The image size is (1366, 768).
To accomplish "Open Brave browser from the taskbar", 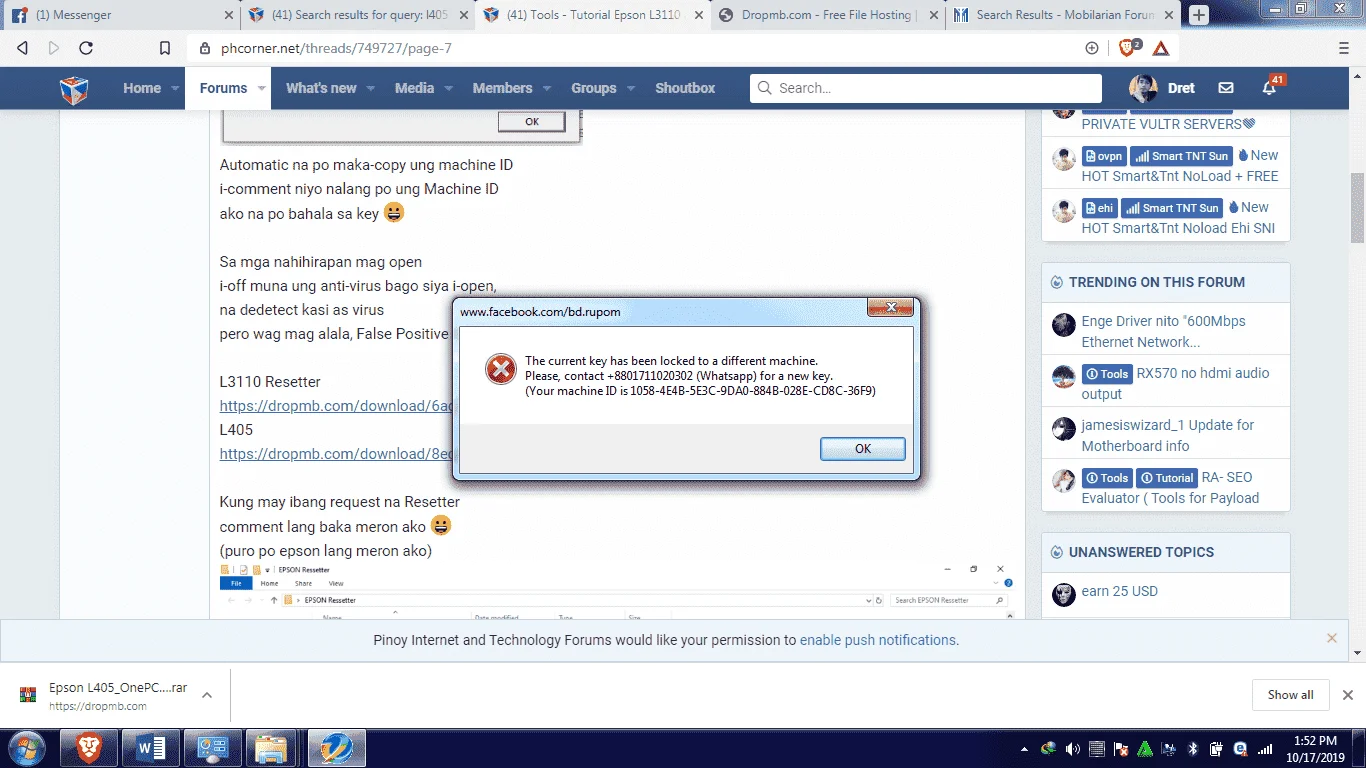I will [x=90, y=748].
